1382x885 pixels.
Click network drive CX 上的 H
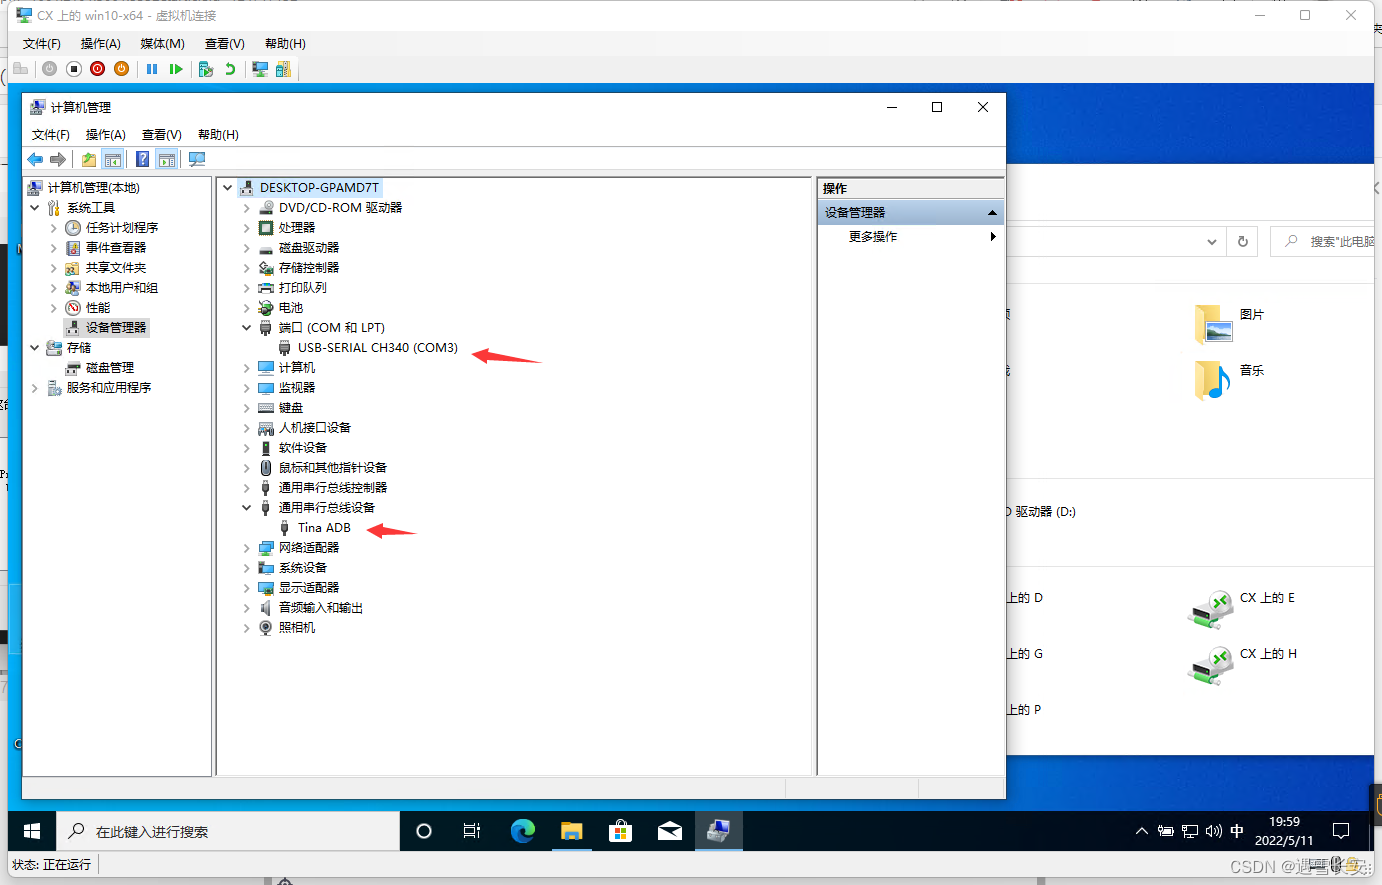tap(1242, 664)
